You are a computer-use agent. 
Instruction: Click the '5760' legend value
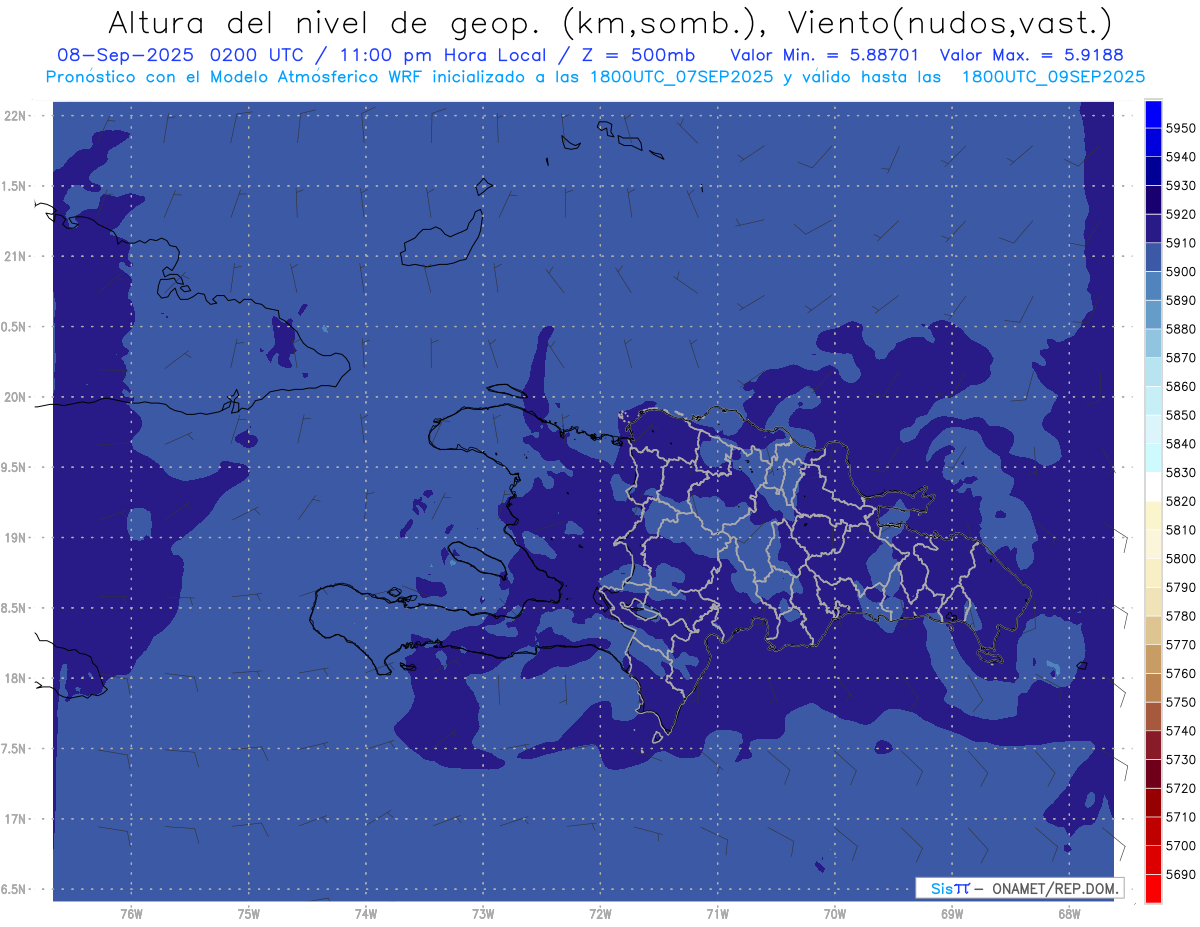(x=1181, y=673)
